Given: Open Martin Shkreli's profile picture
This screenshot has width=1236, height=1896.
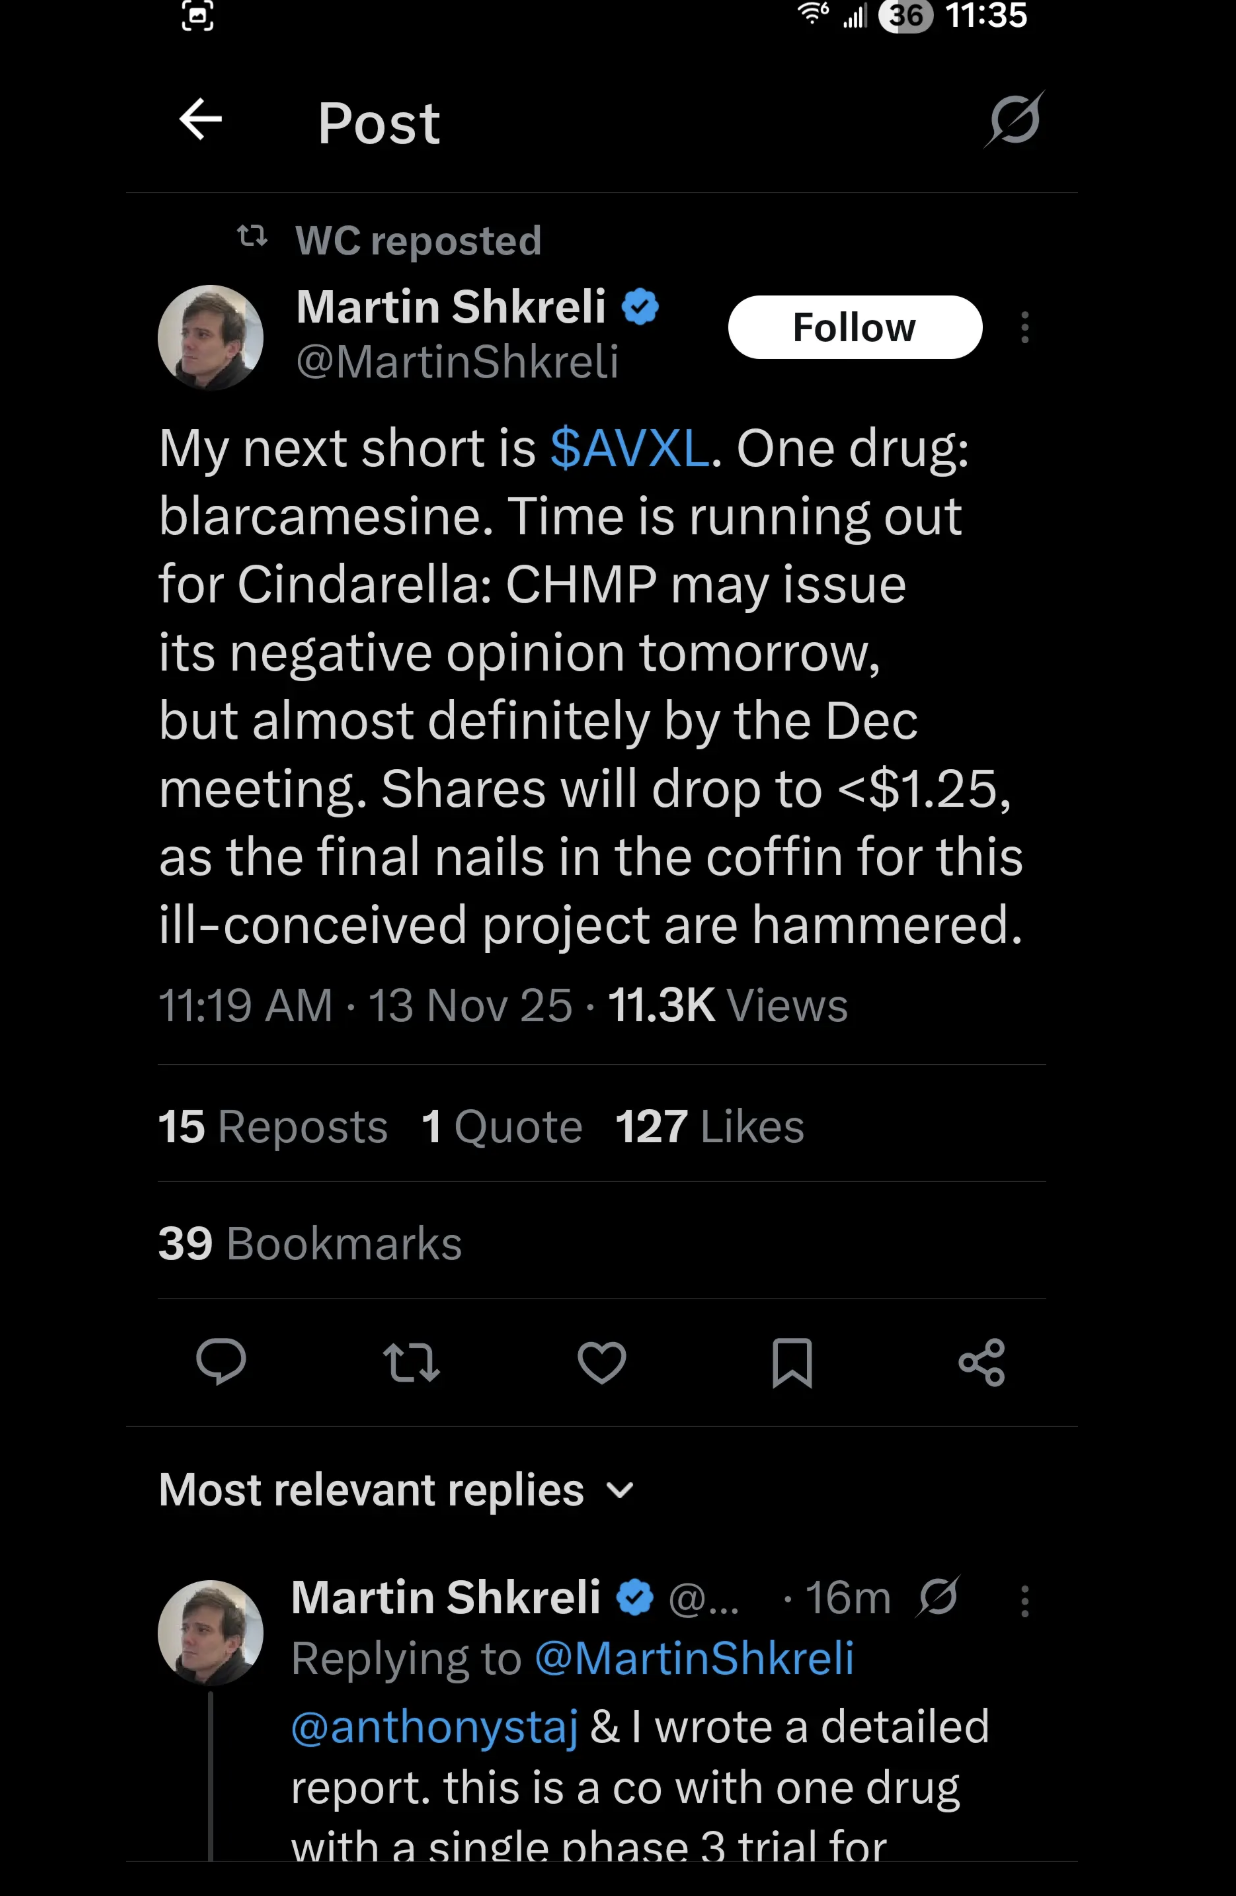Looking at the screenshot, I should coord(211,337).
